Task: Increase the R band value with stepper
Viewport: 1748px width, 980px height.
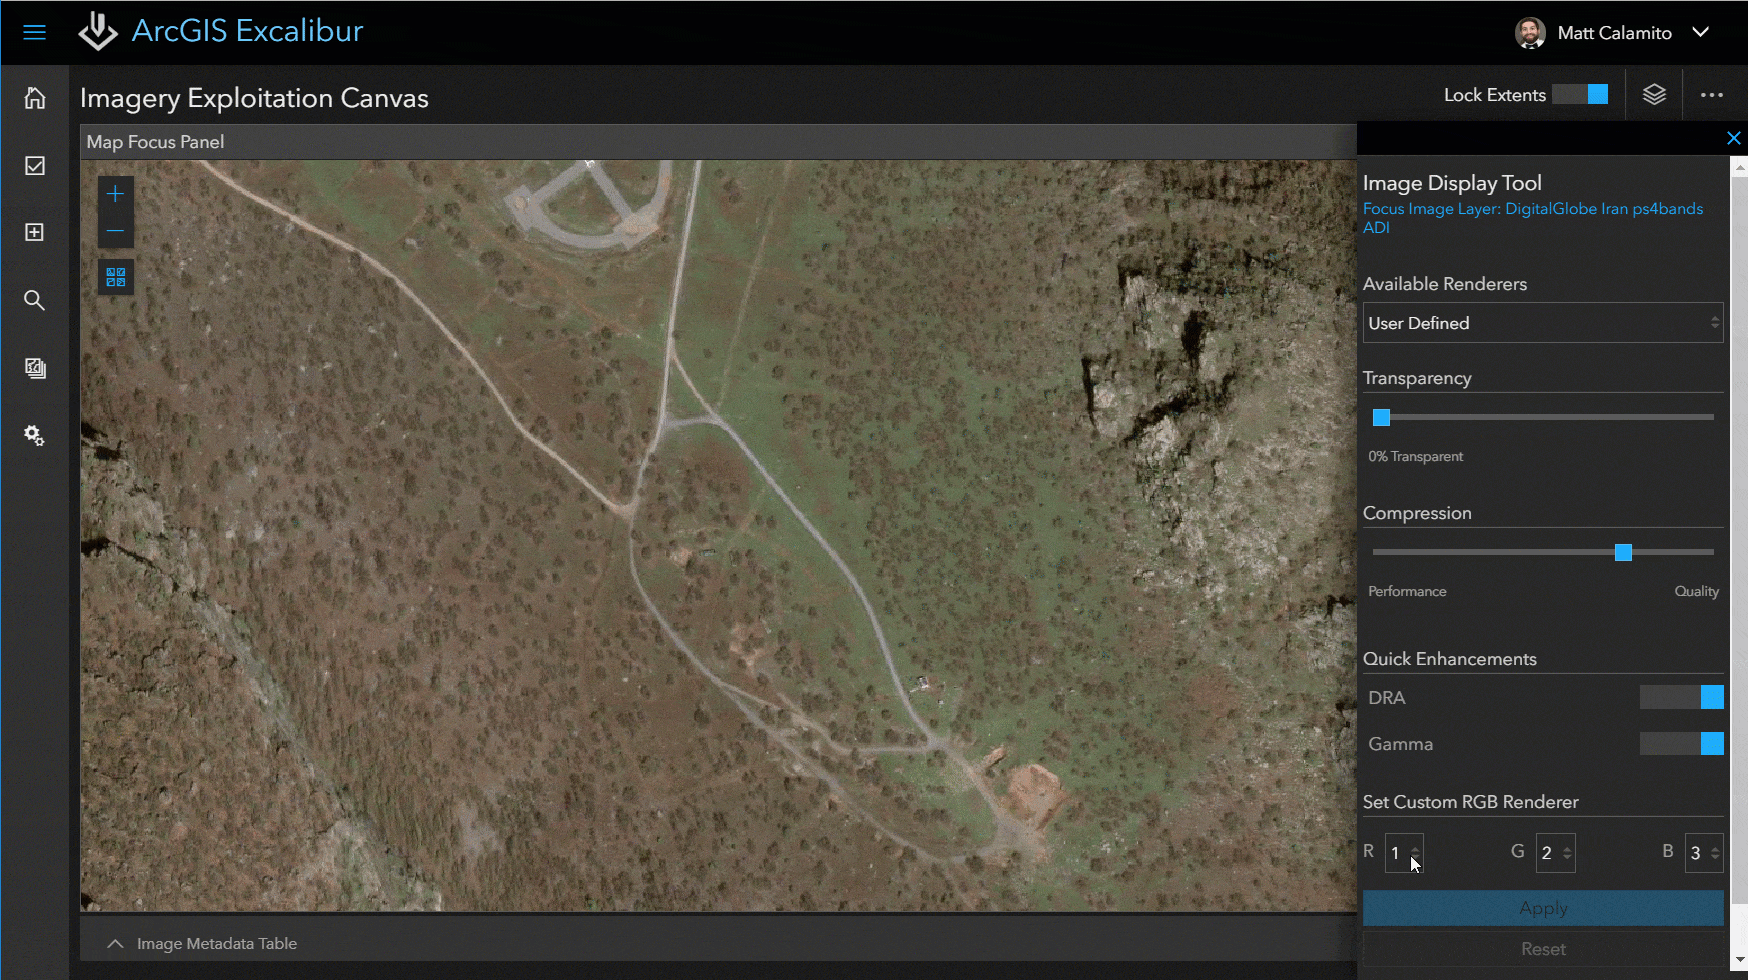Action: tap(1418, 847)
